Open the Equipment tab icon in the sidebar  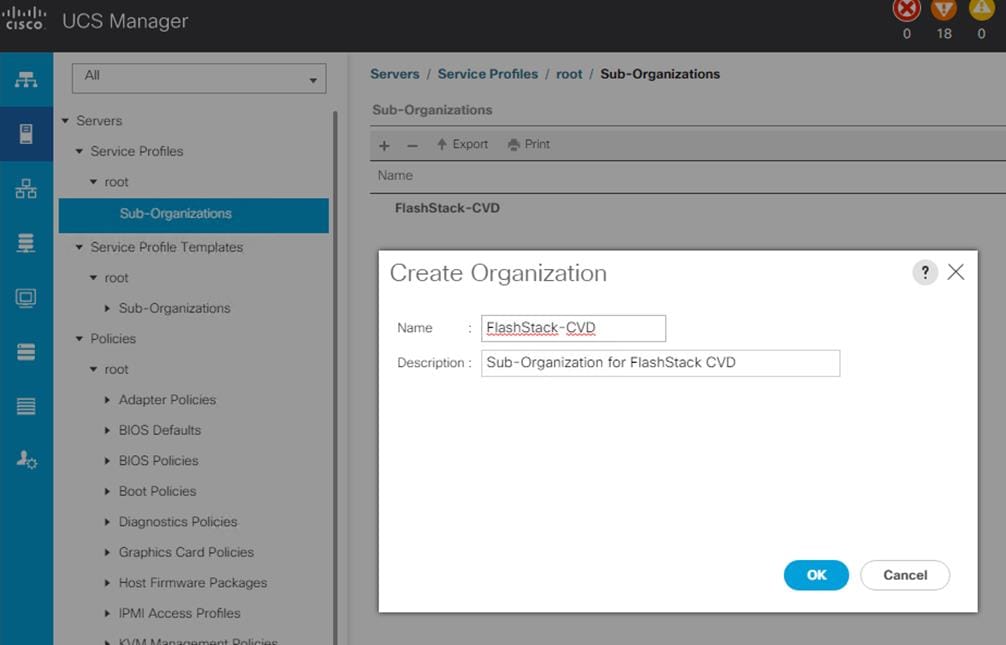[26, 80]
